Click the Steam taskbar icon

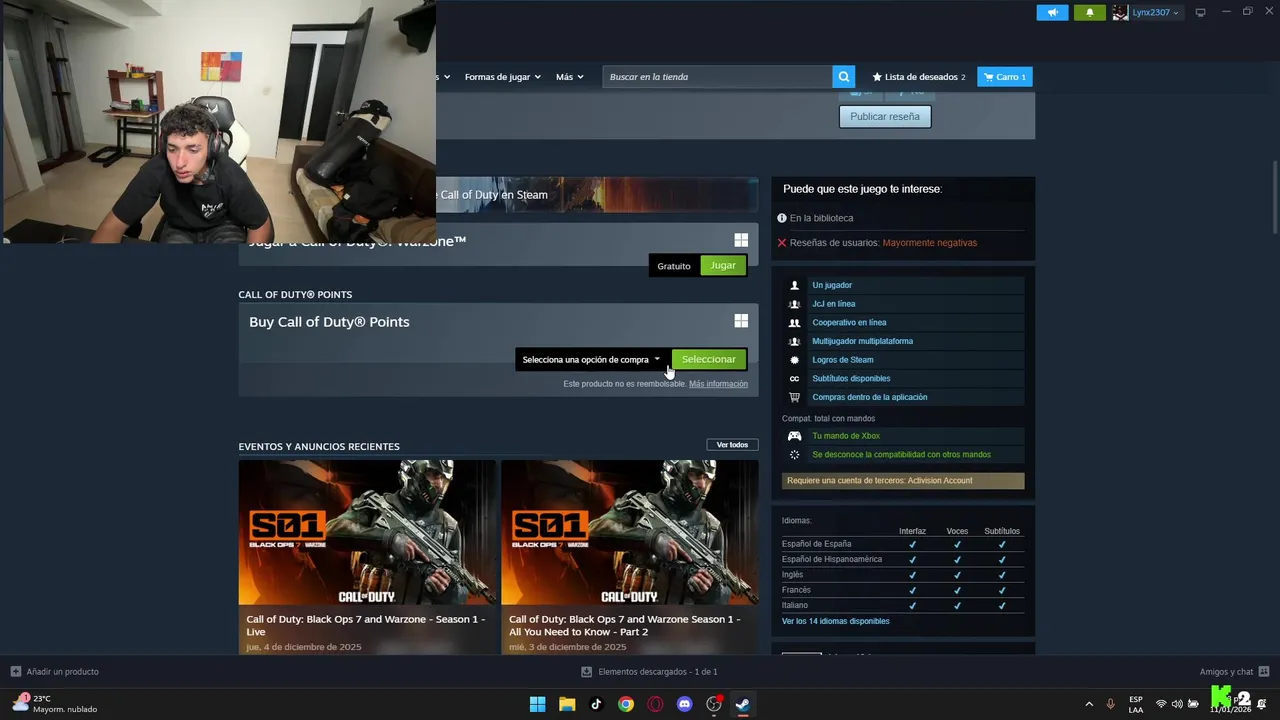[743, 704]
